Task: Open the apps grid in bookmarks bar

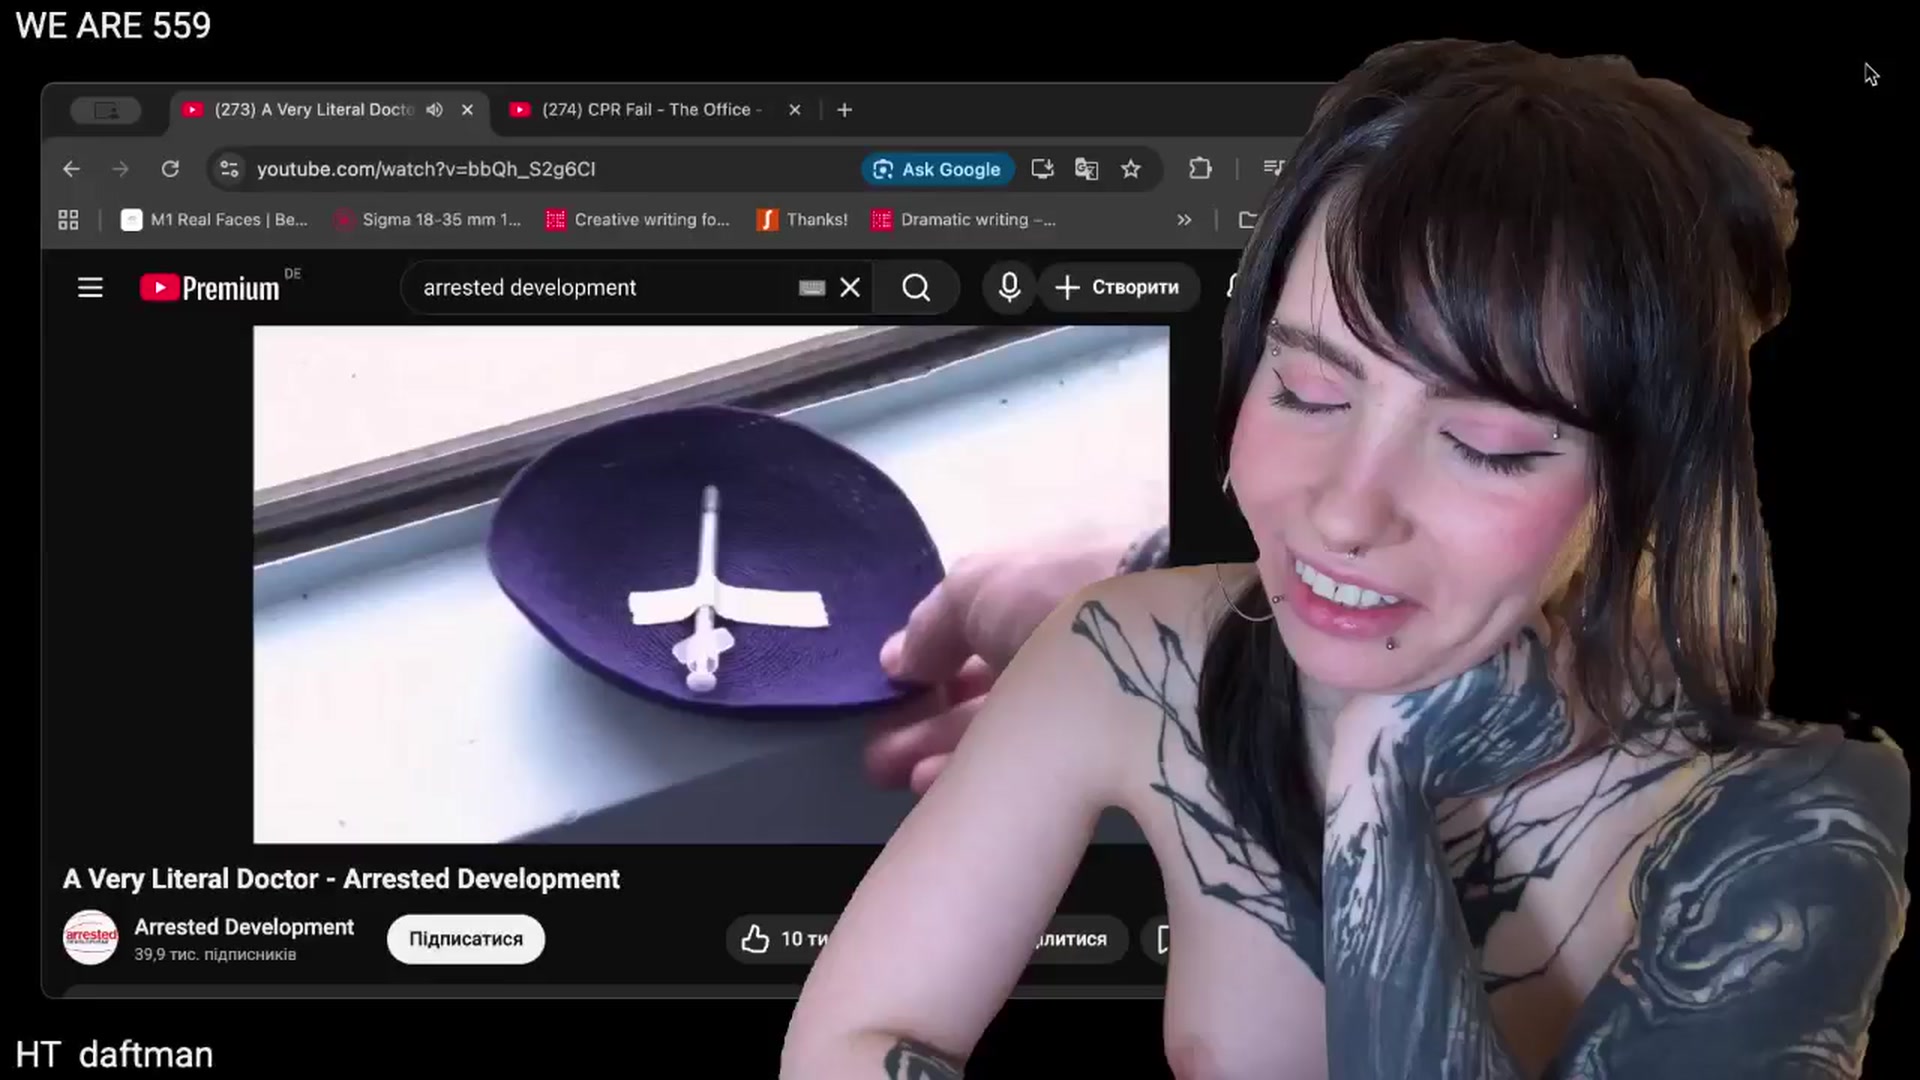Action: [68, 220]
